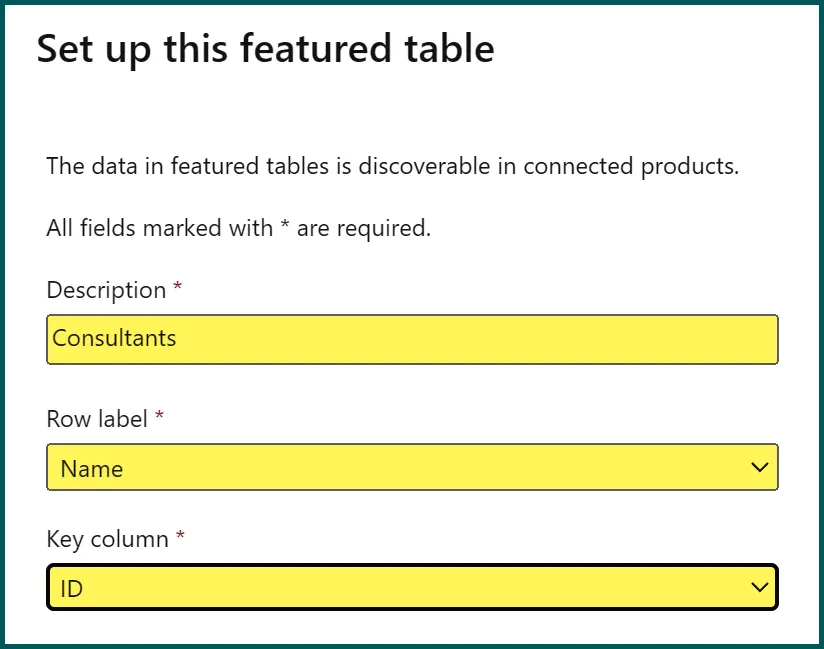Open the Key column dropdown
Screen dimensions: 824x649
click(411, 588)
